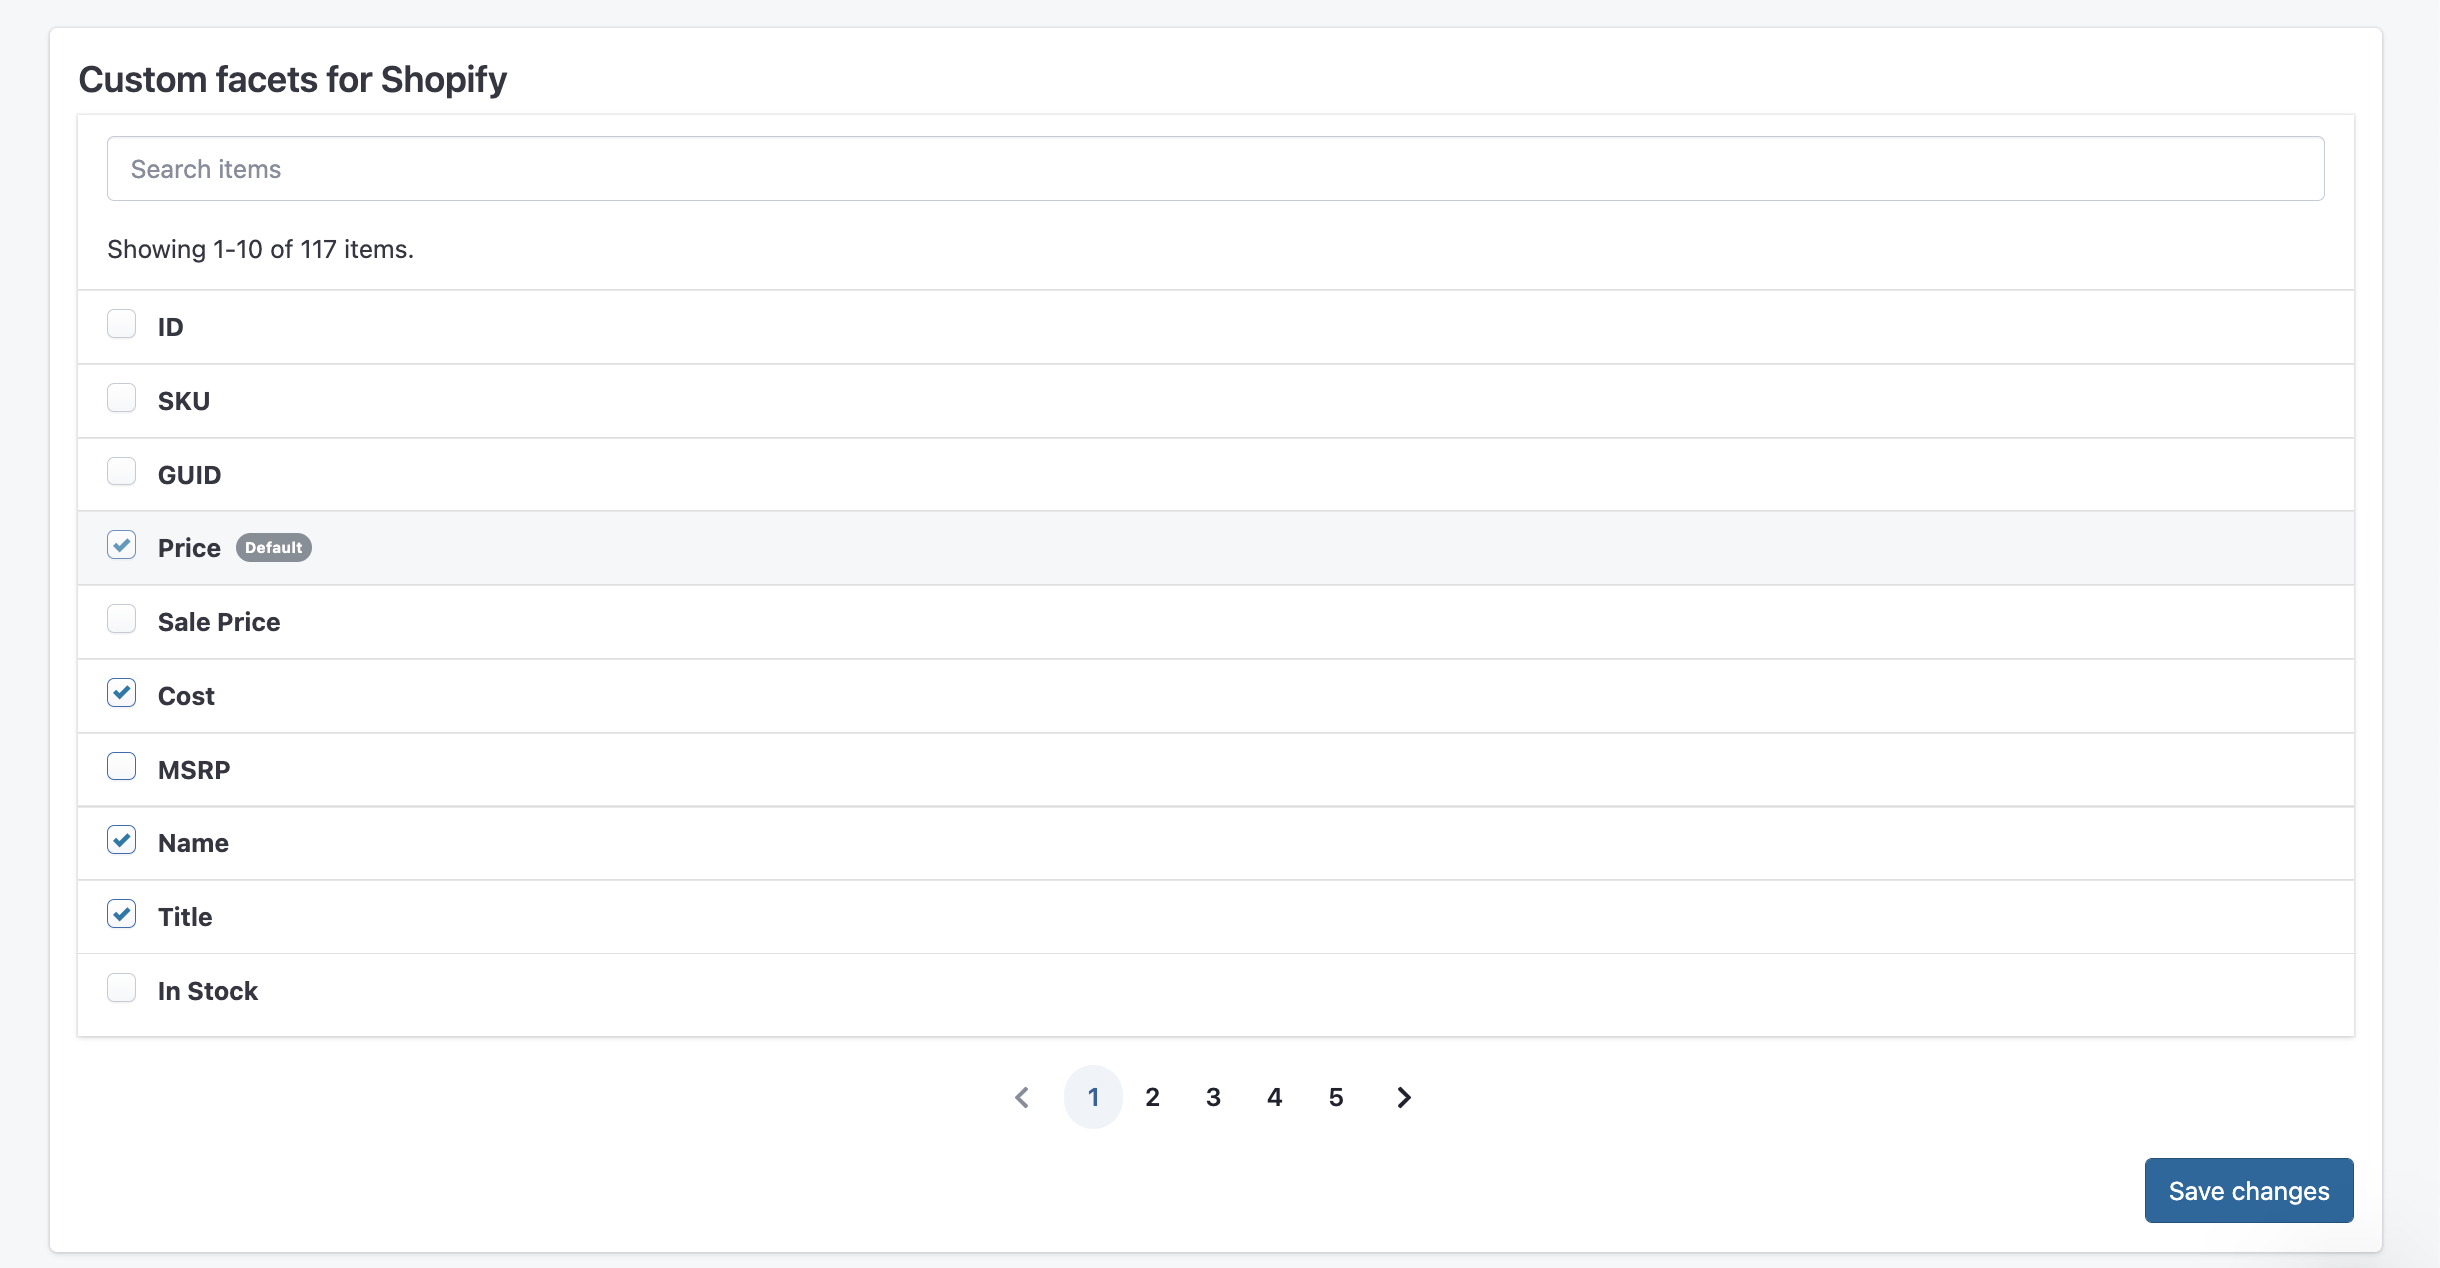Check the ID facet checkbox

(122, 324)
